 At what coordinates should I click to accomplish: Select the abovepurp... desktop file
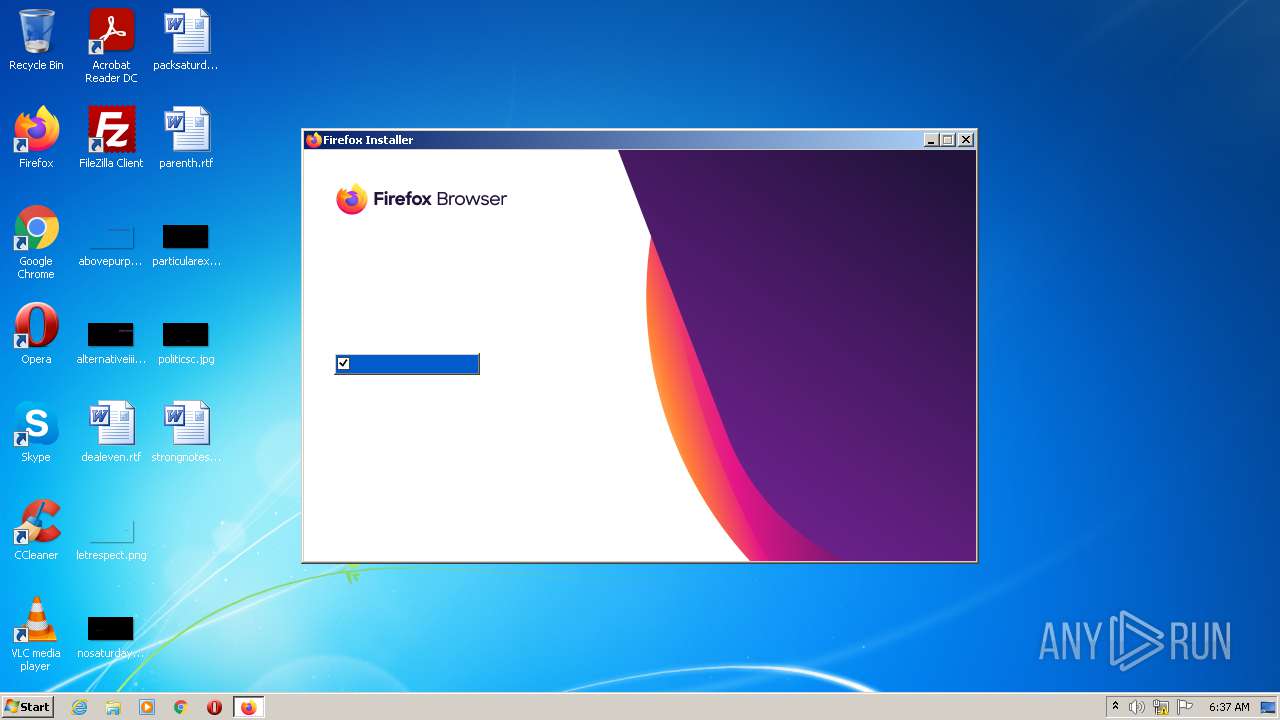pos(111,246)
